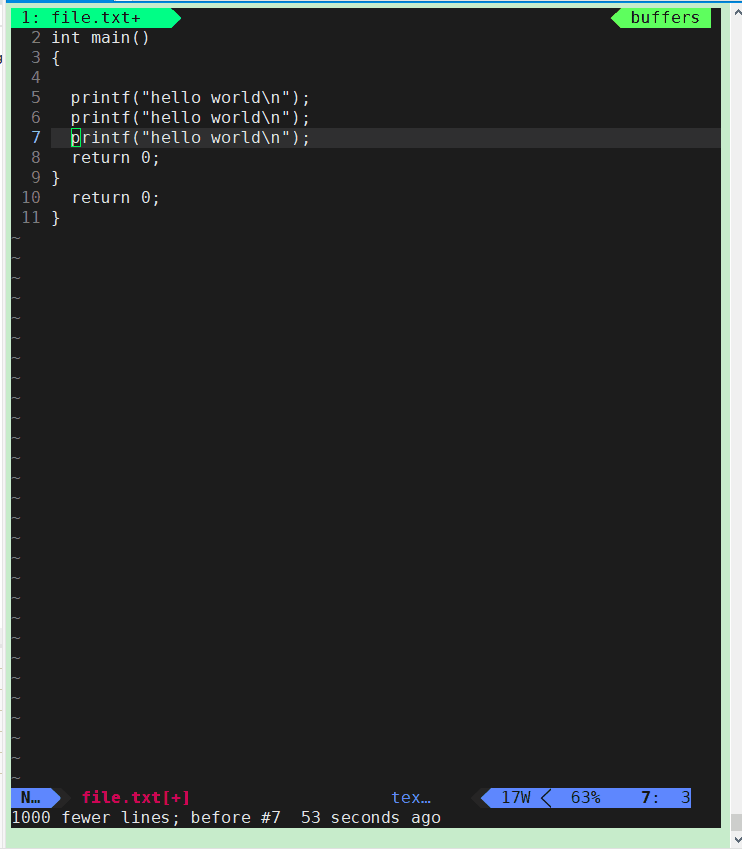The height and width of the screenshot is (849, 742).
Task: Click the vertical scrollbar thumb
Action: pos(737,822)
